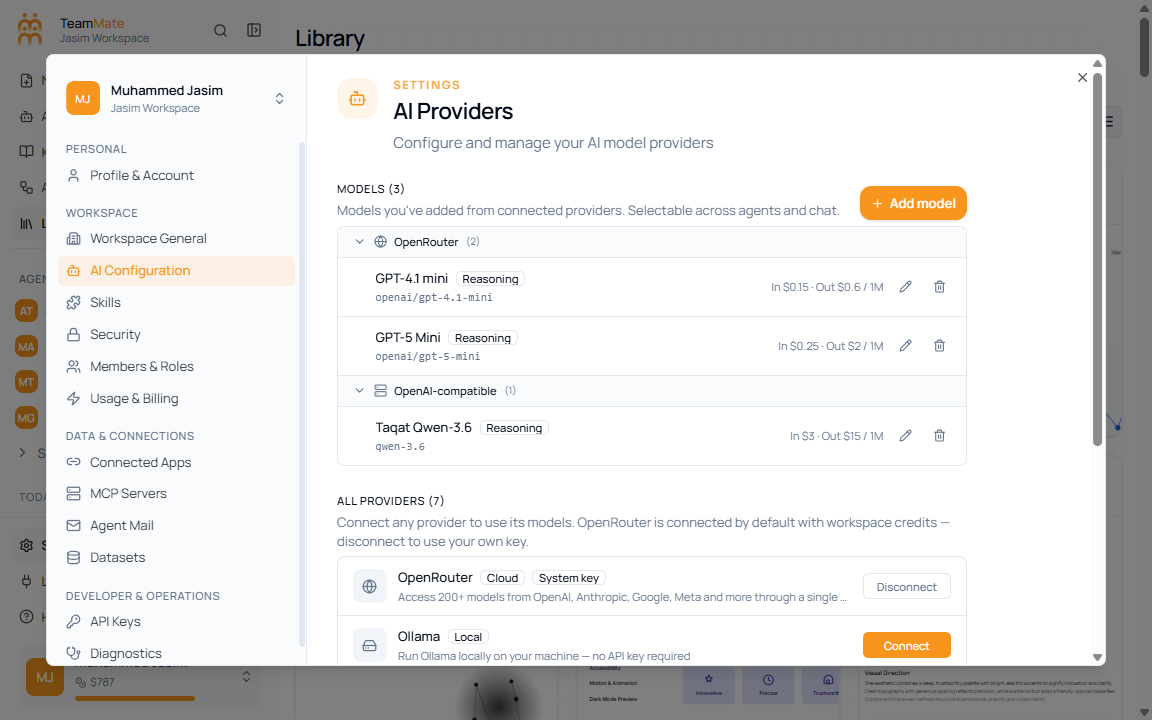Open the workspace switcher next to Muhammed Jasim

(x=279, y=98)
